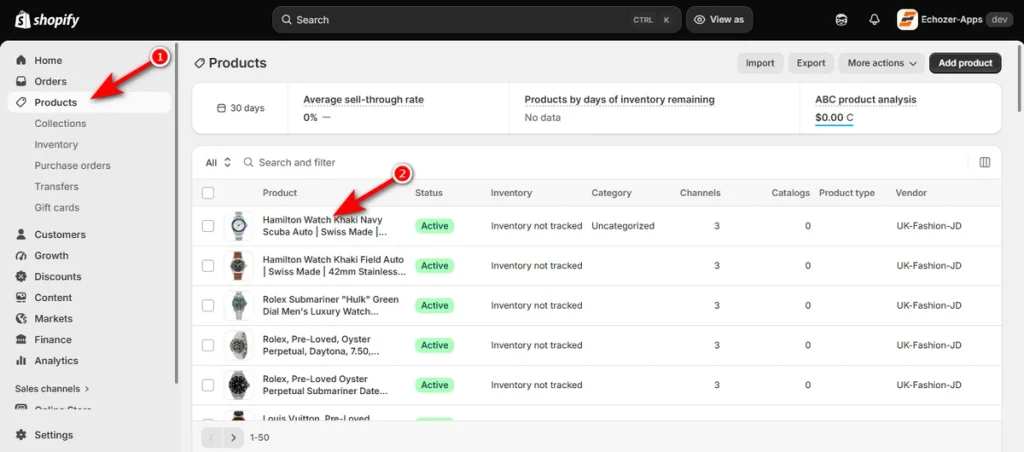Go to Transfers in sidebar
Screen dimensions: 1024x452
click(56, 186)
